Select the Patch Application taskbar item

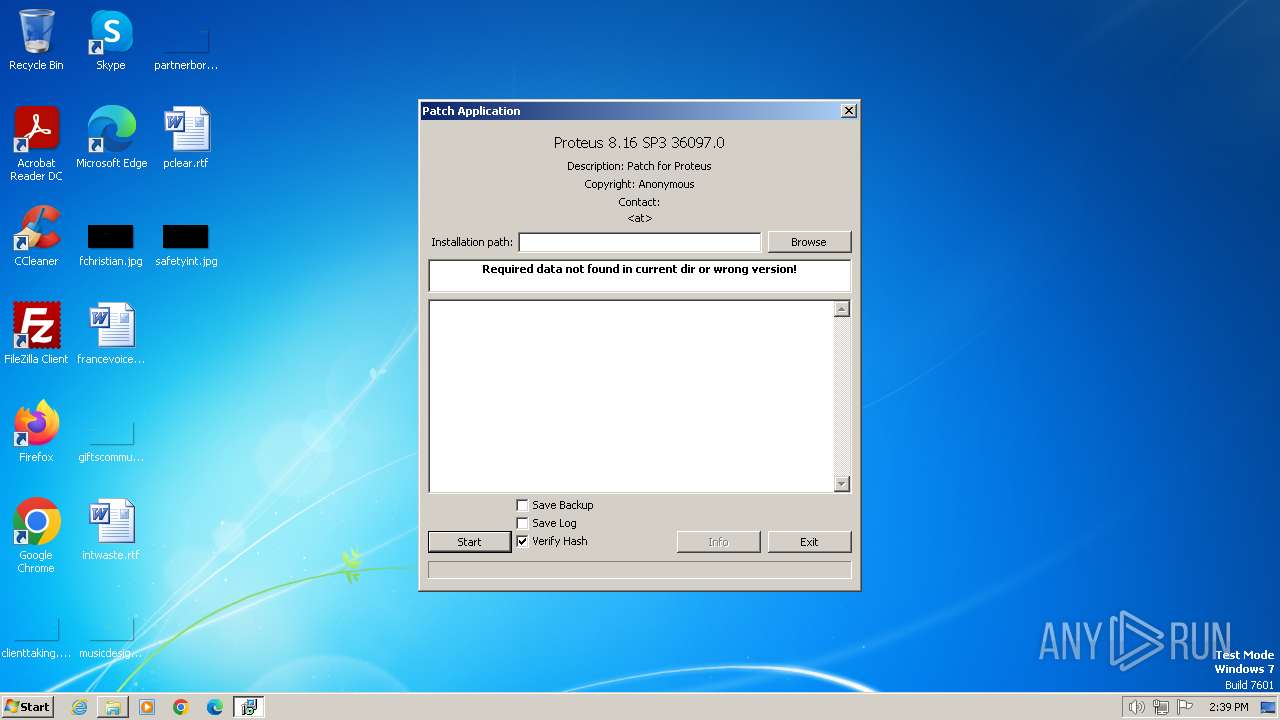249,707
